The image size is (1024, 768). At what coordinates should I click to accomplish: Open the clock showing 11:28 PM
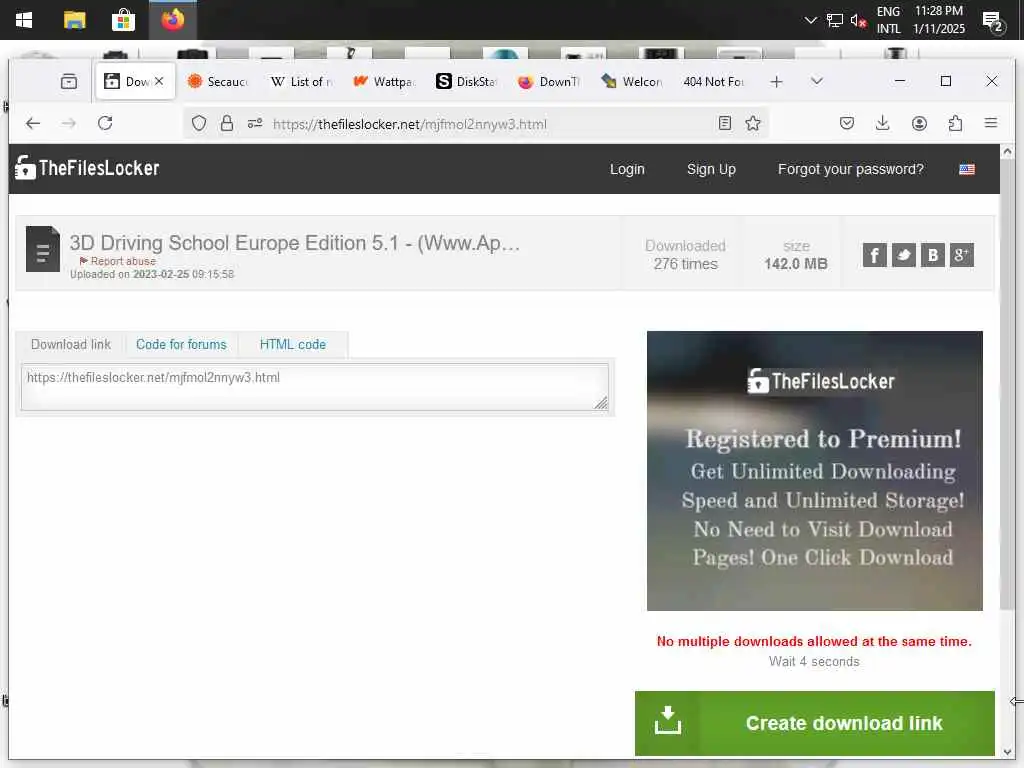(x=938, y=20)
